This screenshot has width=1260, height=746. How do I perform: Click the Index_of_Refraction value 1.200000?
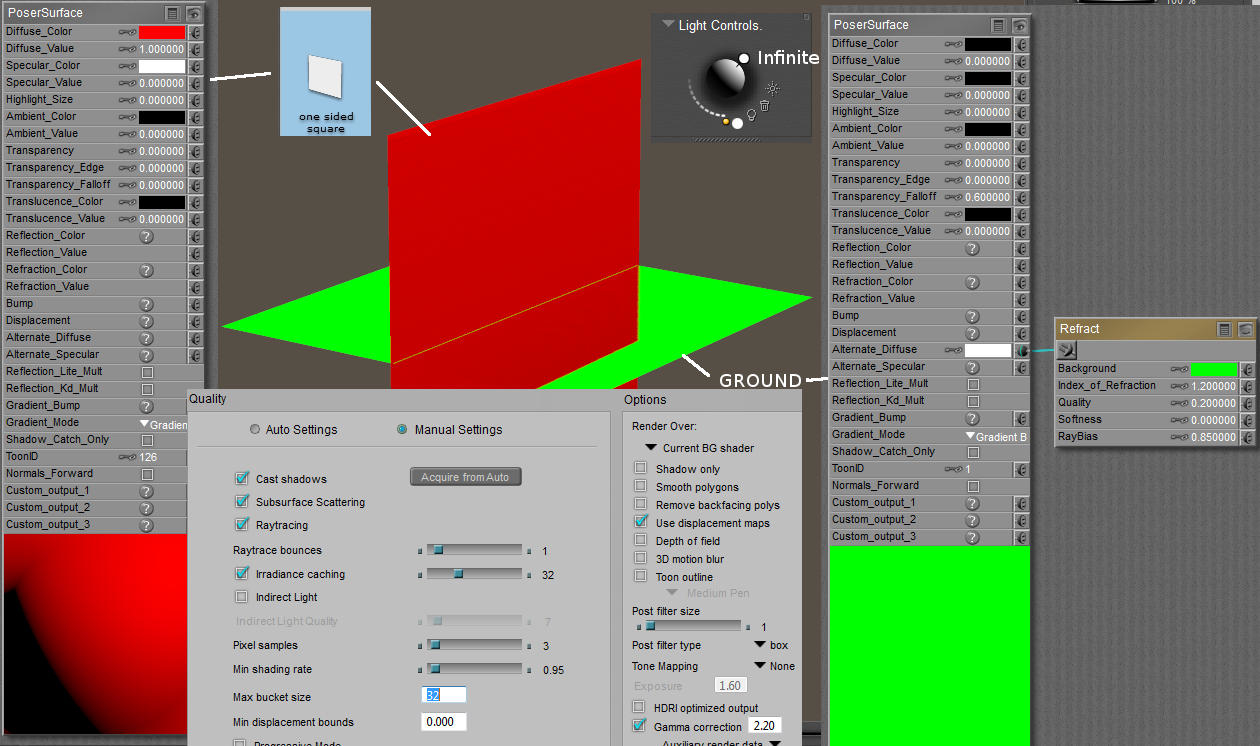1215,386
